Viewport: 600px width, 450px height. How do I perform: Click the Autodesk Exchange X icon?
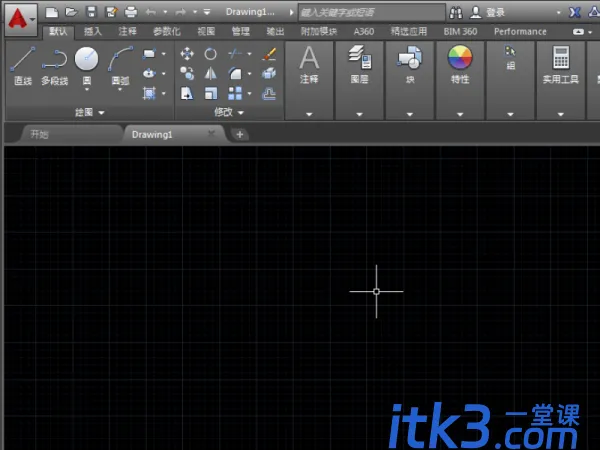click(x=574, y=13)
